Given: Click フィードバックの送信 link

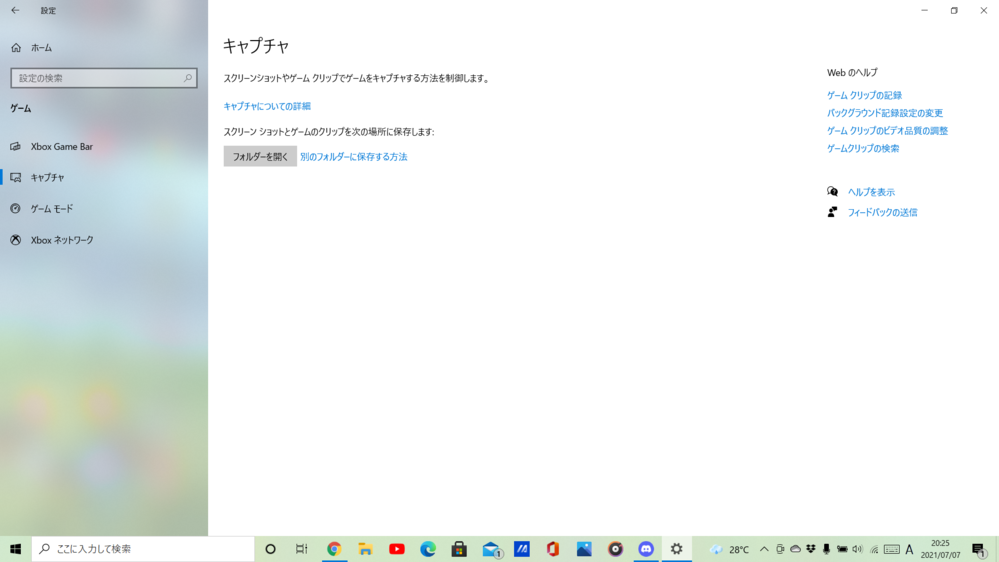Looking at the screenshot, I should pos(882,213).
